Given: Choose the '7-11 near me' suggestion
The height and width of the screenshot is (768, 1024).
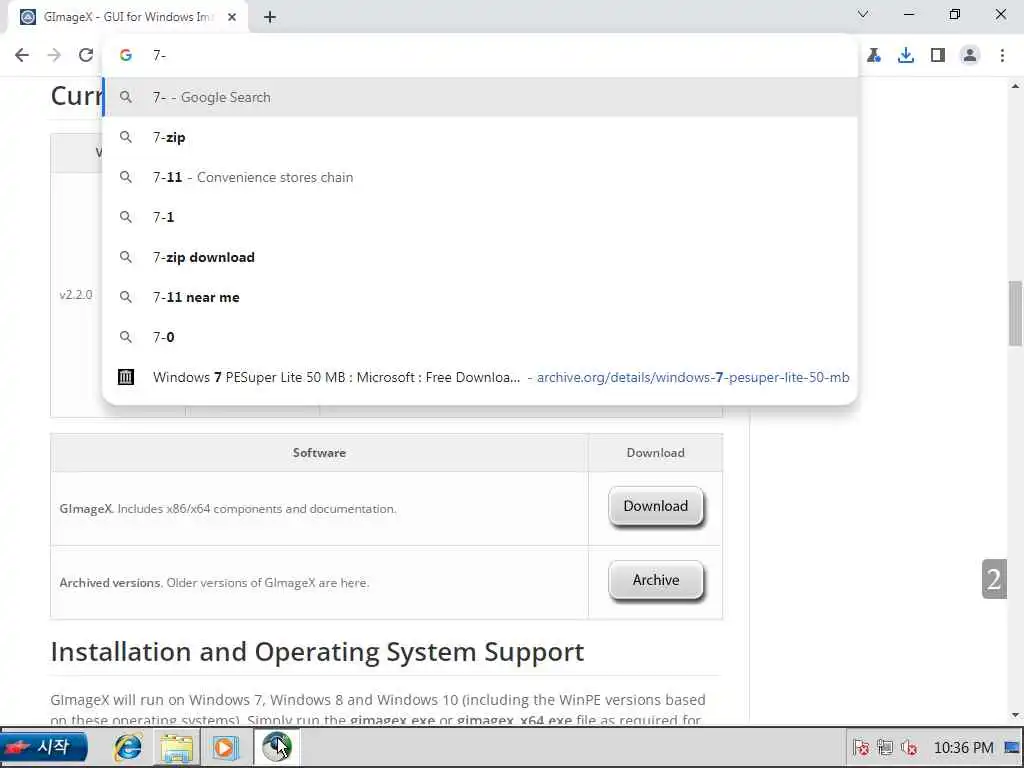Looking at the screenshot, I should point(481,297).
